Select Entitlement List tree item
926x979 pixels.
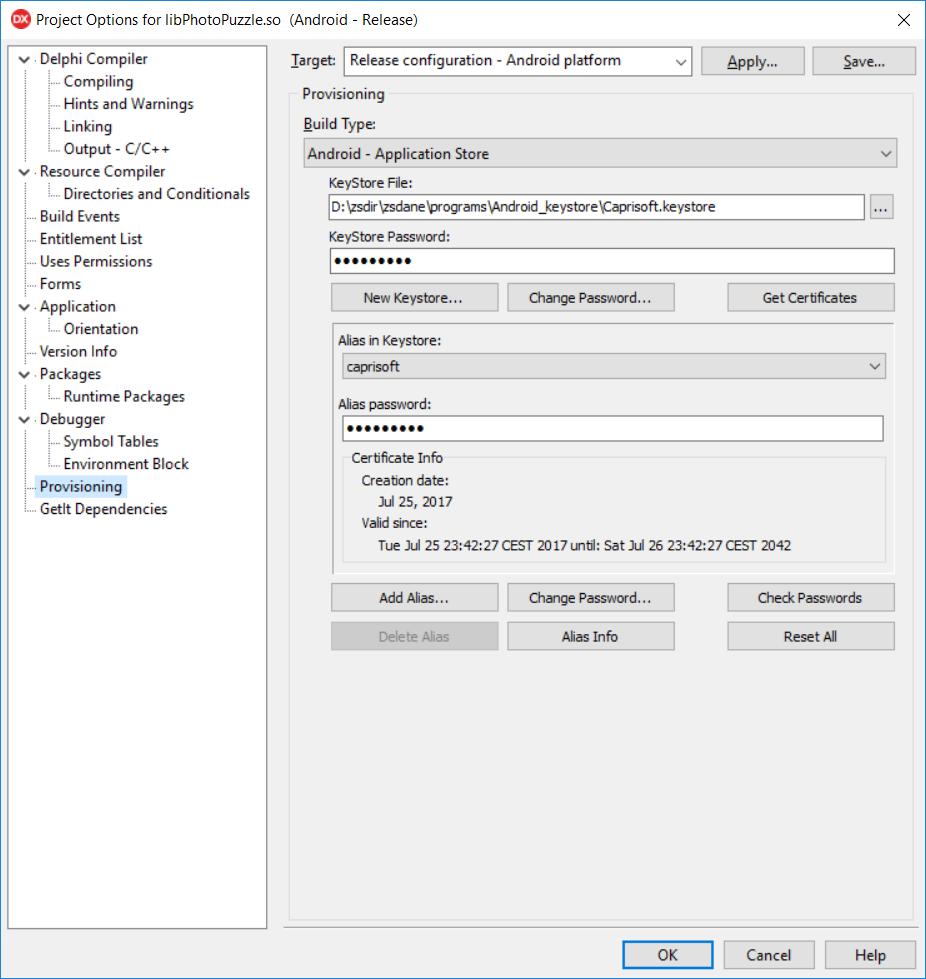tap(91, 239)
